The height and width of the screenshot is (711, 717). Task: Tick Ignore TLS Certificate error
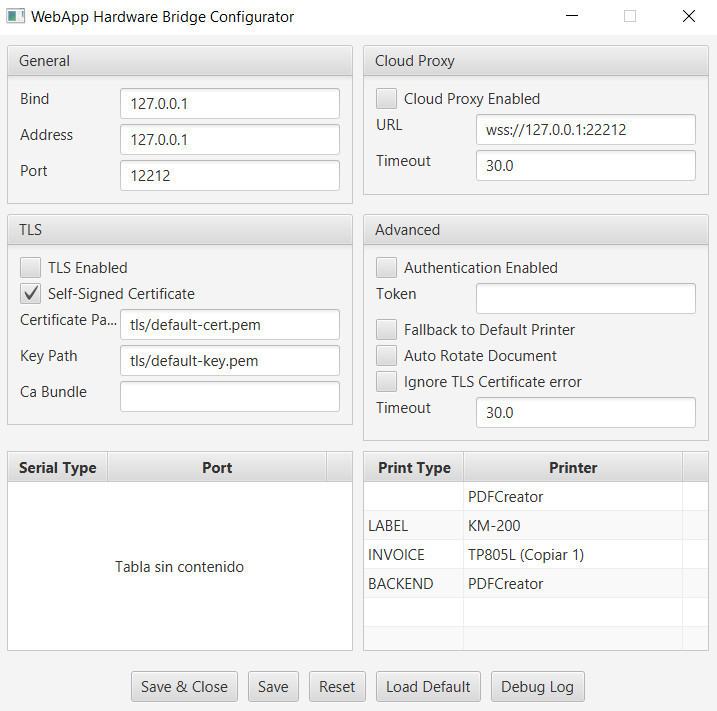point(387,382)
